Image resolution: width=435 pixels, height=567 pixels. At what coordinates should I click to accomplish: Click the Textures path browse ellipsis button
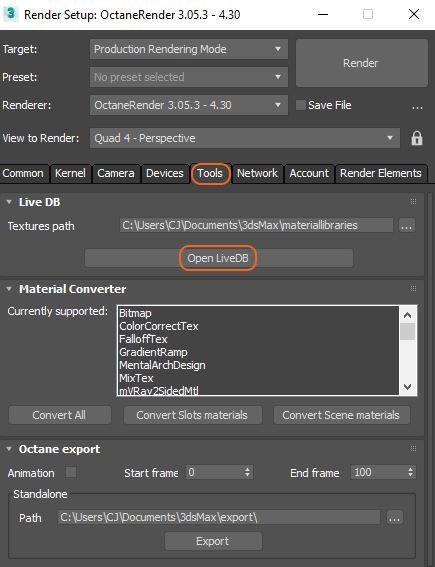click(x=406, y=226)
